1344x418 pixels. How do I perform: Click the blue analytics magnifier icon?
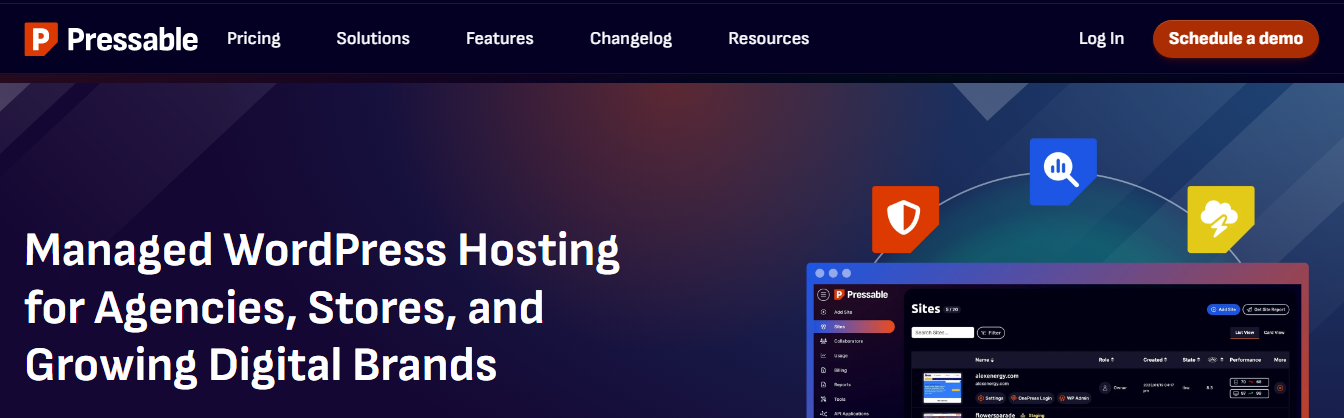tap(1062, 171)
